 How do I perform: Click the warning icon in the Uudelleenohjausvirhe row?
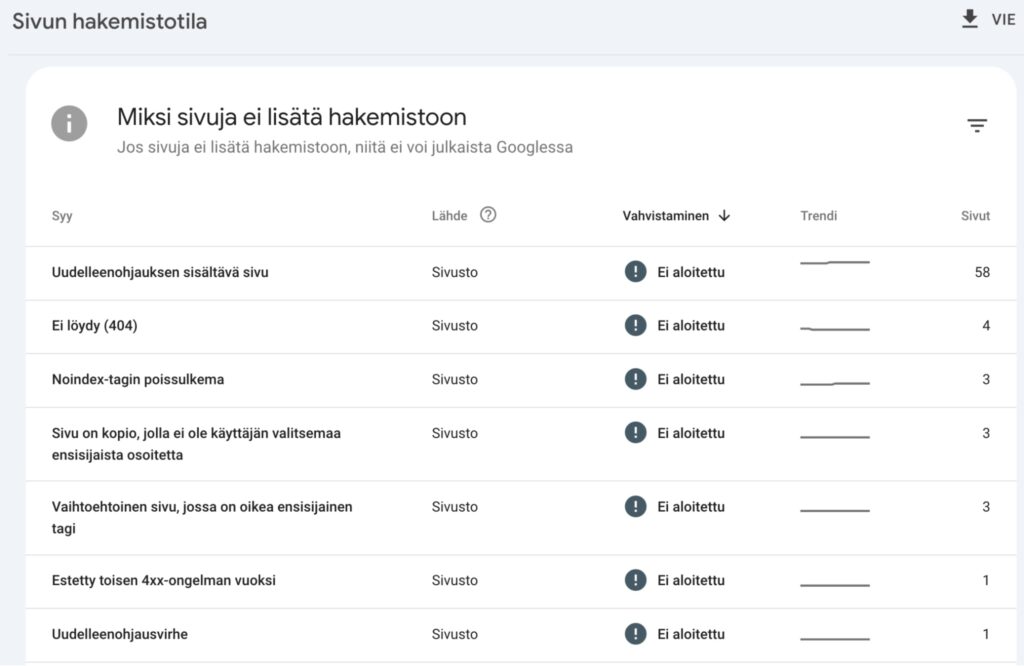pyautogui.click(x=635, y=634)
